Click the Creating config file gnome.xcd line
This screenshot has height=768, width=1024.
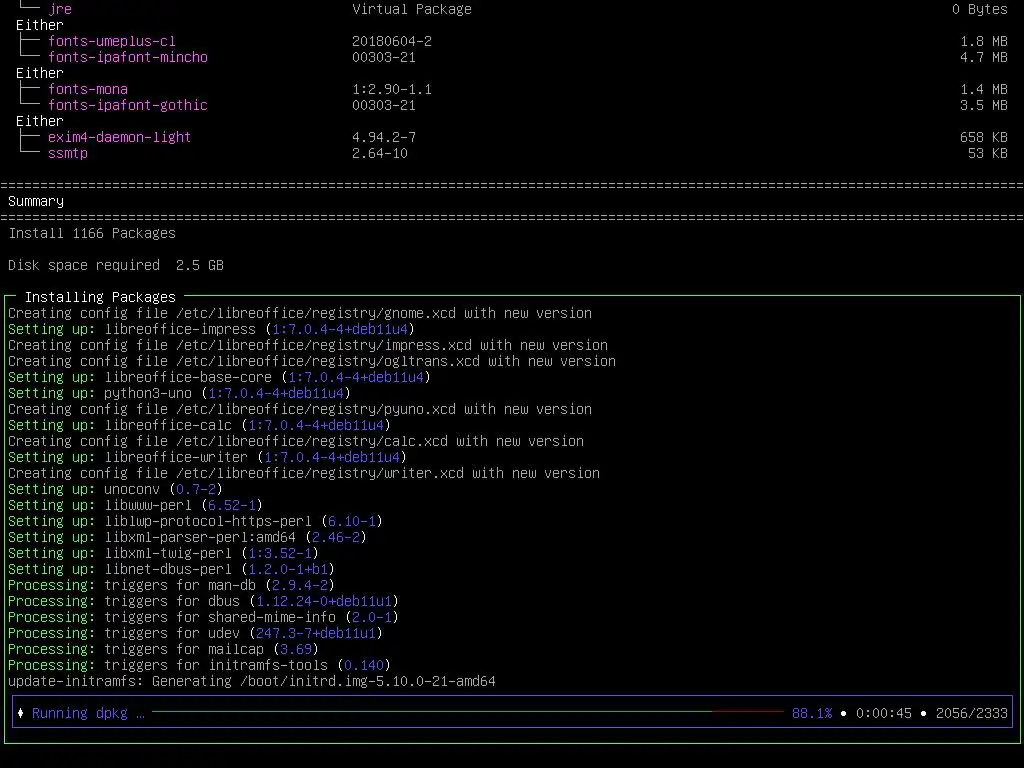pos(300,313)
